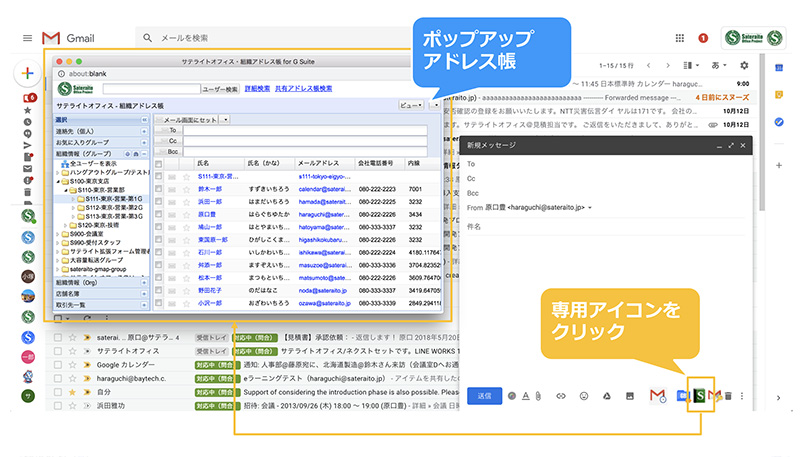The width and height of the screenshot is (800, 457).
Task: Click the 送信 send button
Action: (x=485, y=396)
